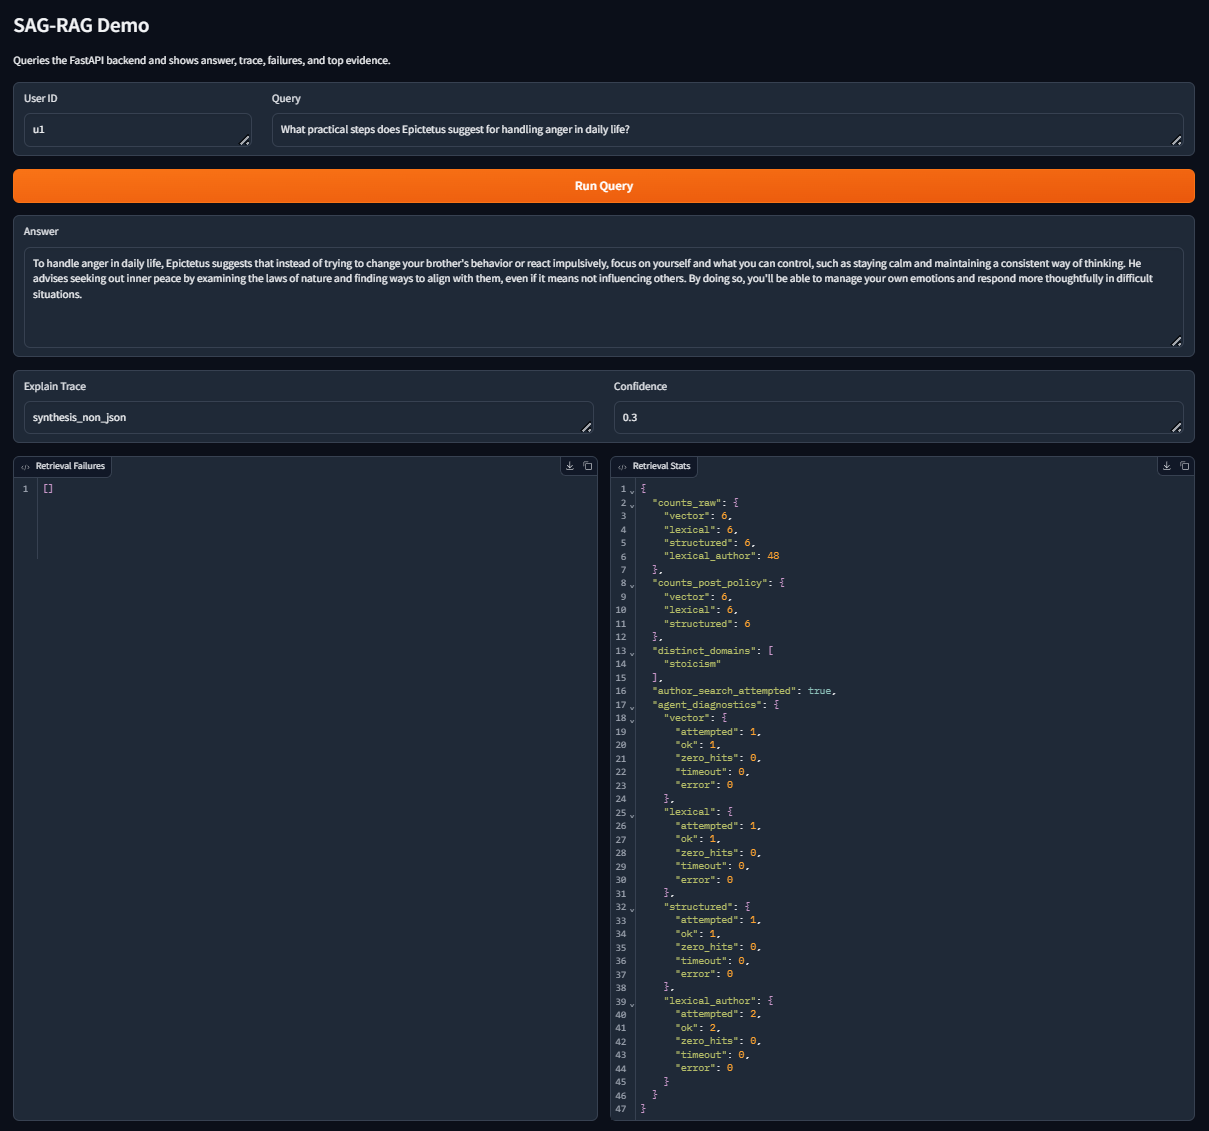Screen dimensions: 1209x1131
Task: Grab the Query field resize handle
Action: [1177, 141]
